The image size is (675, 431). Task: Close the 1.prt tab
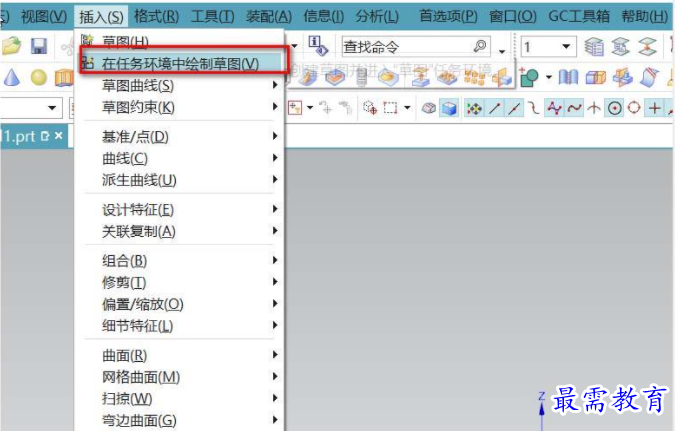[x=59, y=136]
